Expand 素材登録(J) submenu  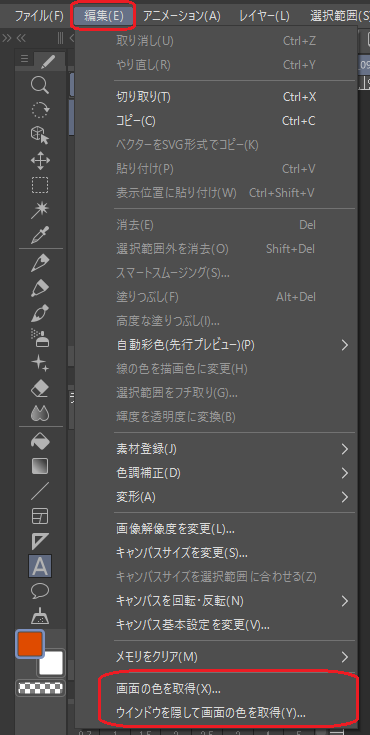click(x=216, y=449)
